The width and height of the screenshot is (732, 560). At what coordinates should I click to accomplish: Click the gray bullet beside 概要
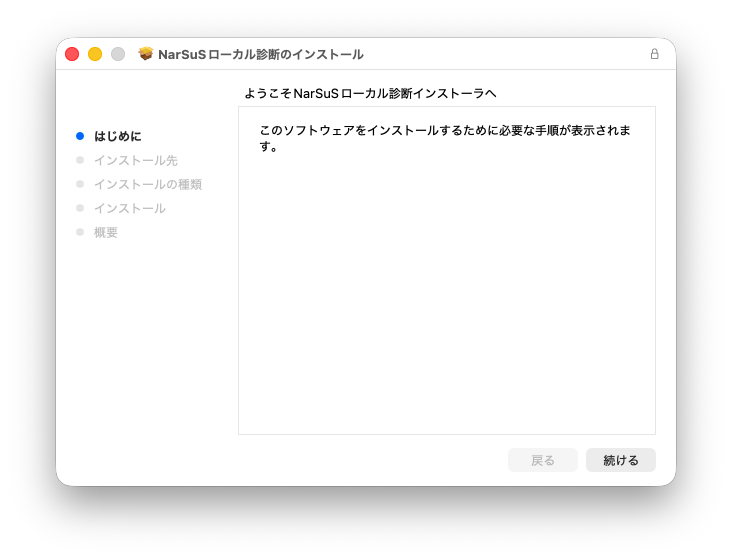click(80, 232)
